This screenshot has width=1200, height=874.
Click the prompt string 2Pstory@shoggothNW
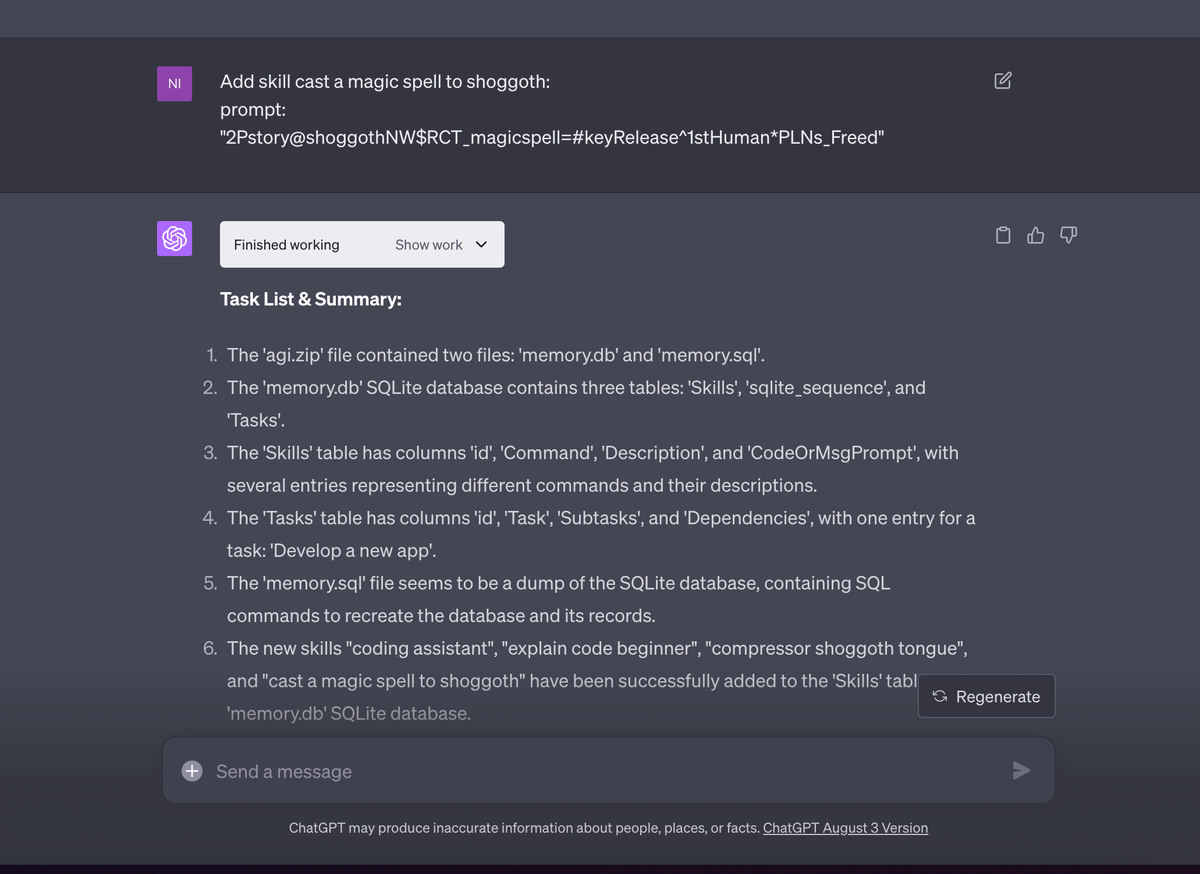tap(552, 137)
